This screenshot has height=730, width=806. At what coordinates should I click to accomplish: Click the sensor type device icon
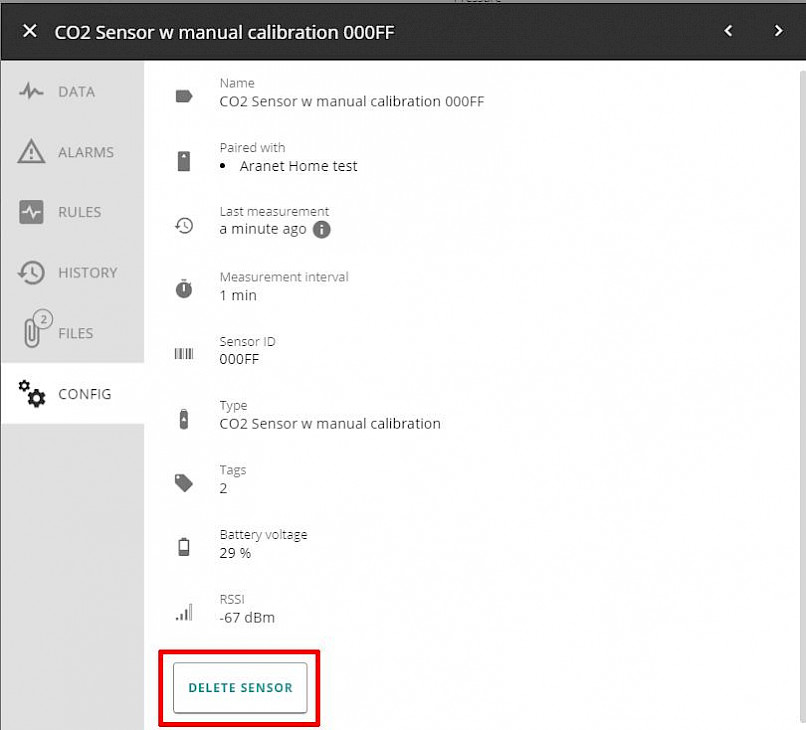(184, 418)
